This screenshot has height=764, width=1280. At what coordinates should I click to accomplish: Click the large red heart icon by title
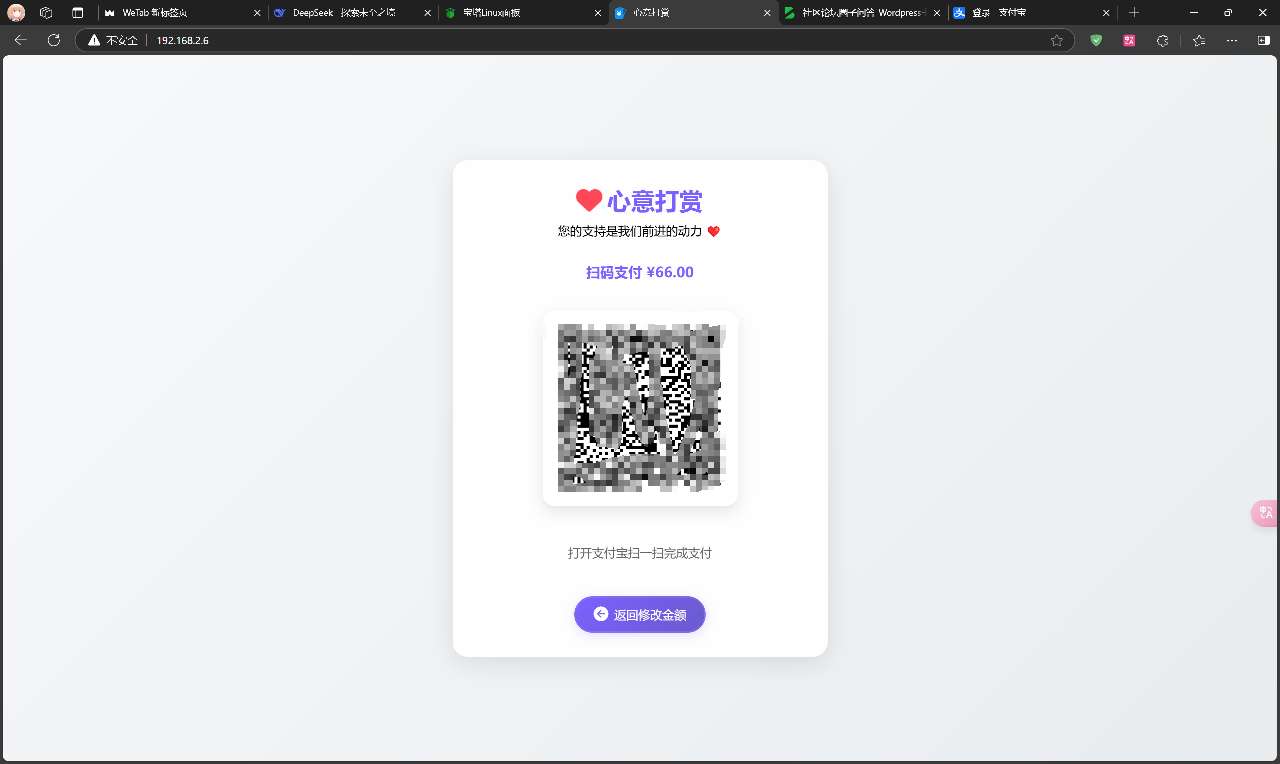point(589,200)
